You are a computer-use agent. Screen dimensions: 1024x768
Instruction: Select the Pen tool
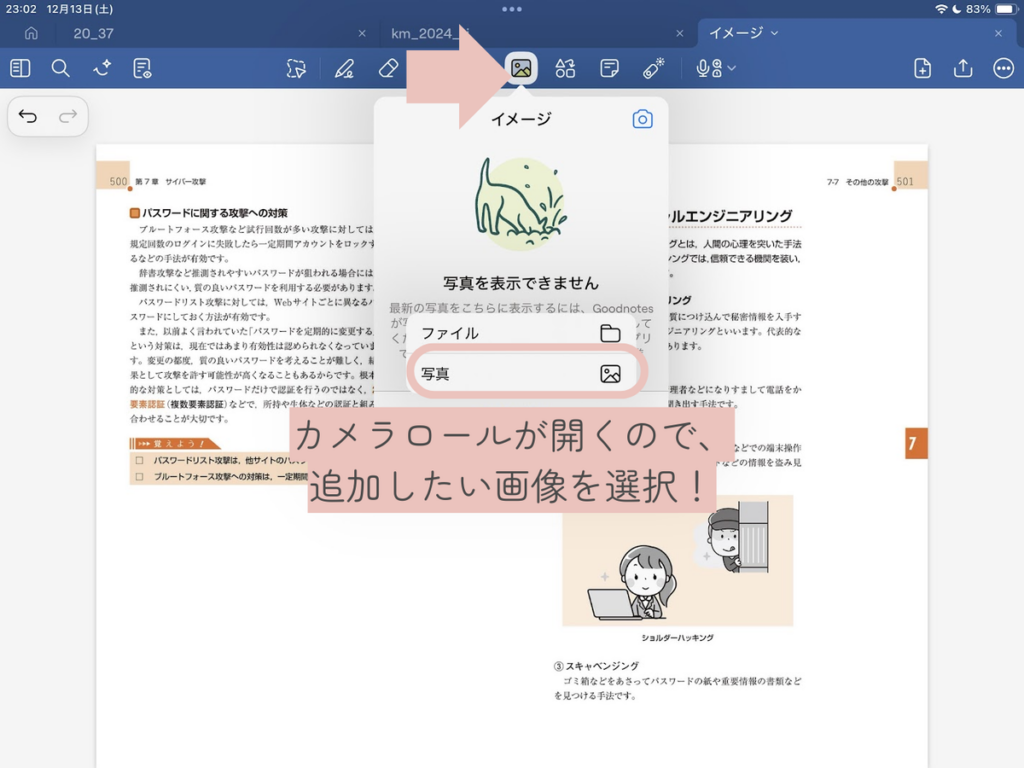[x=344, y=68]
